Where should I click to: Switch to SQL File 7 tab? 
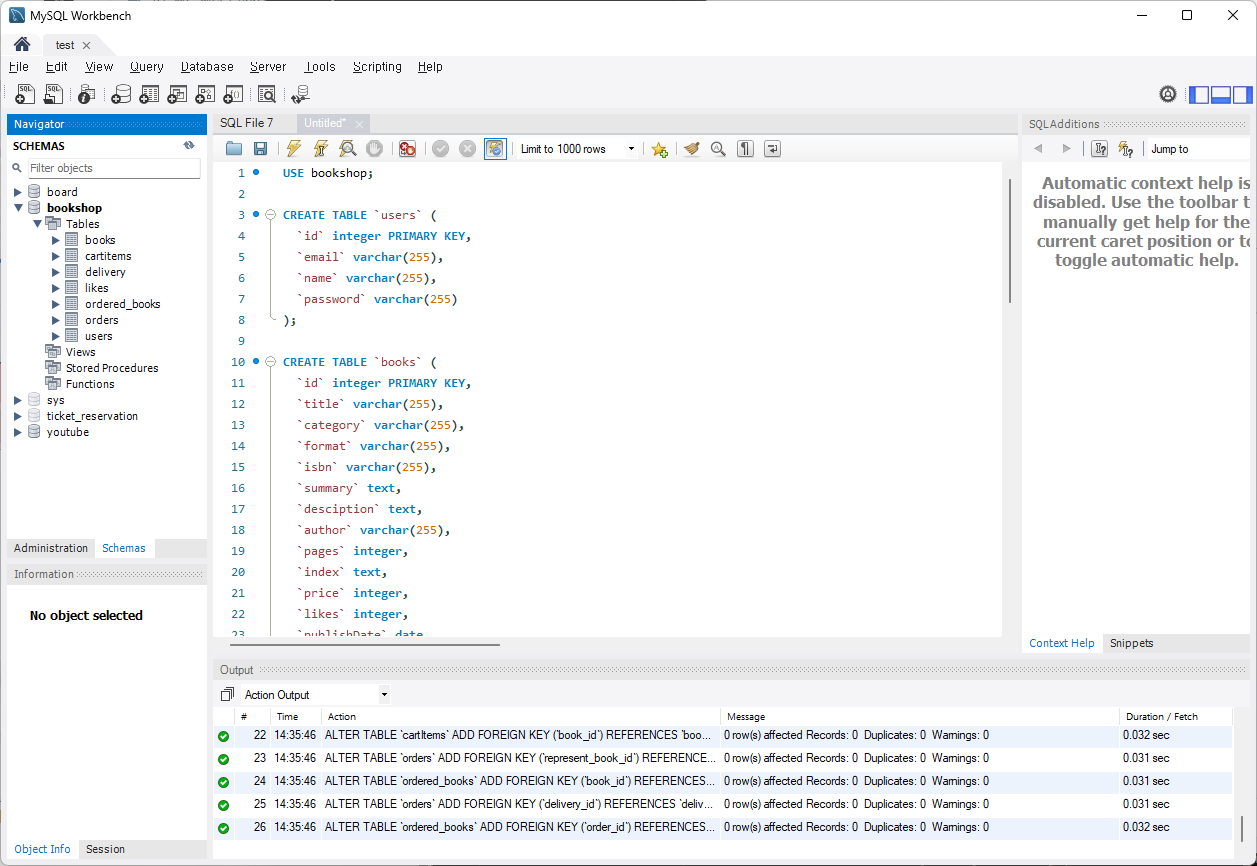pyautogui.click(x=246, y=123)
